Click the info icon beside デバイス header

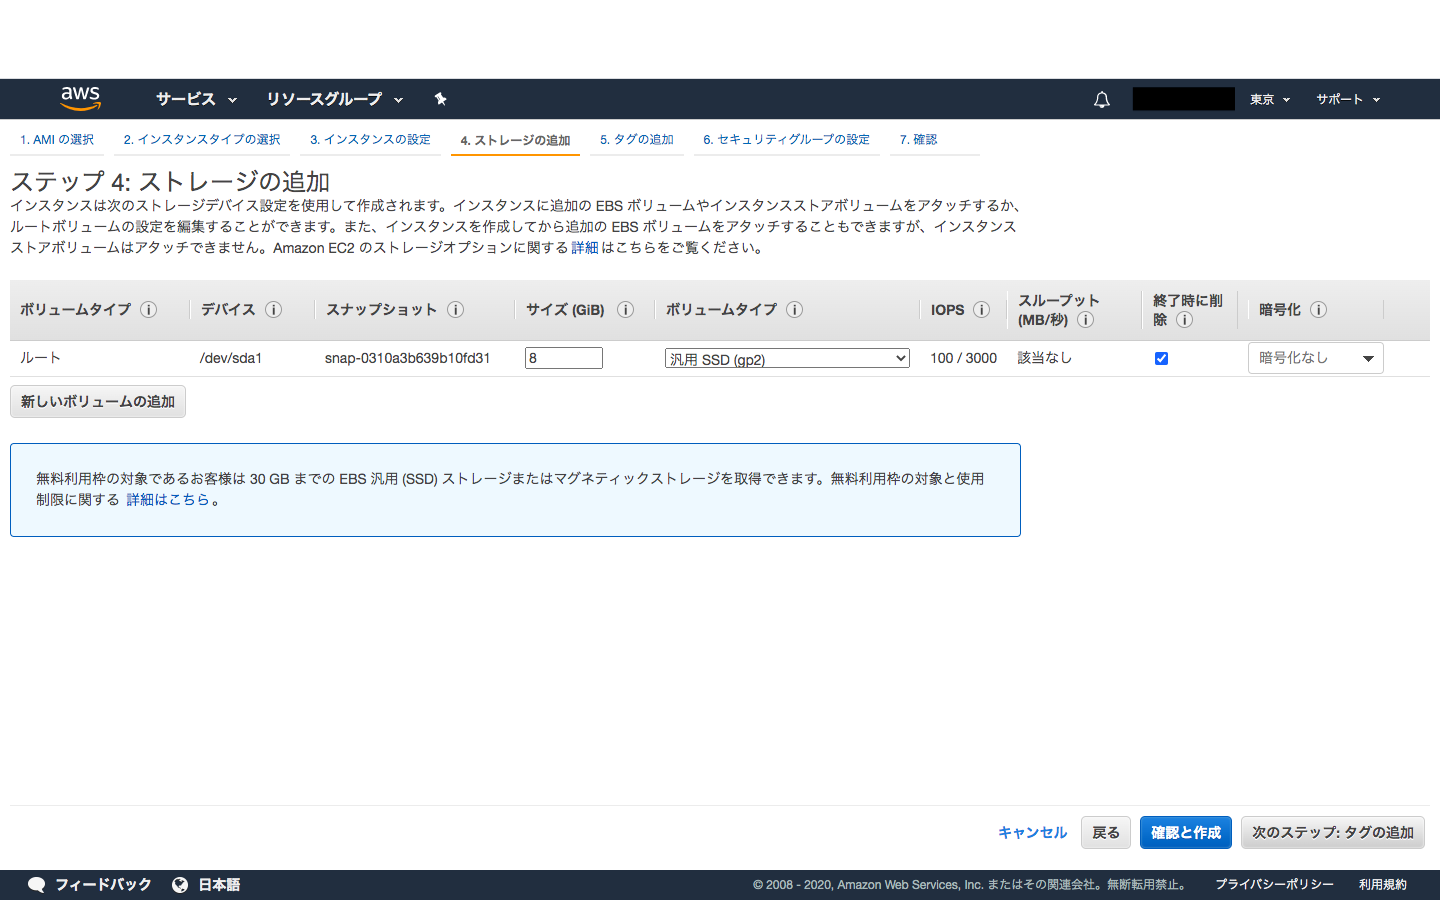273,310
